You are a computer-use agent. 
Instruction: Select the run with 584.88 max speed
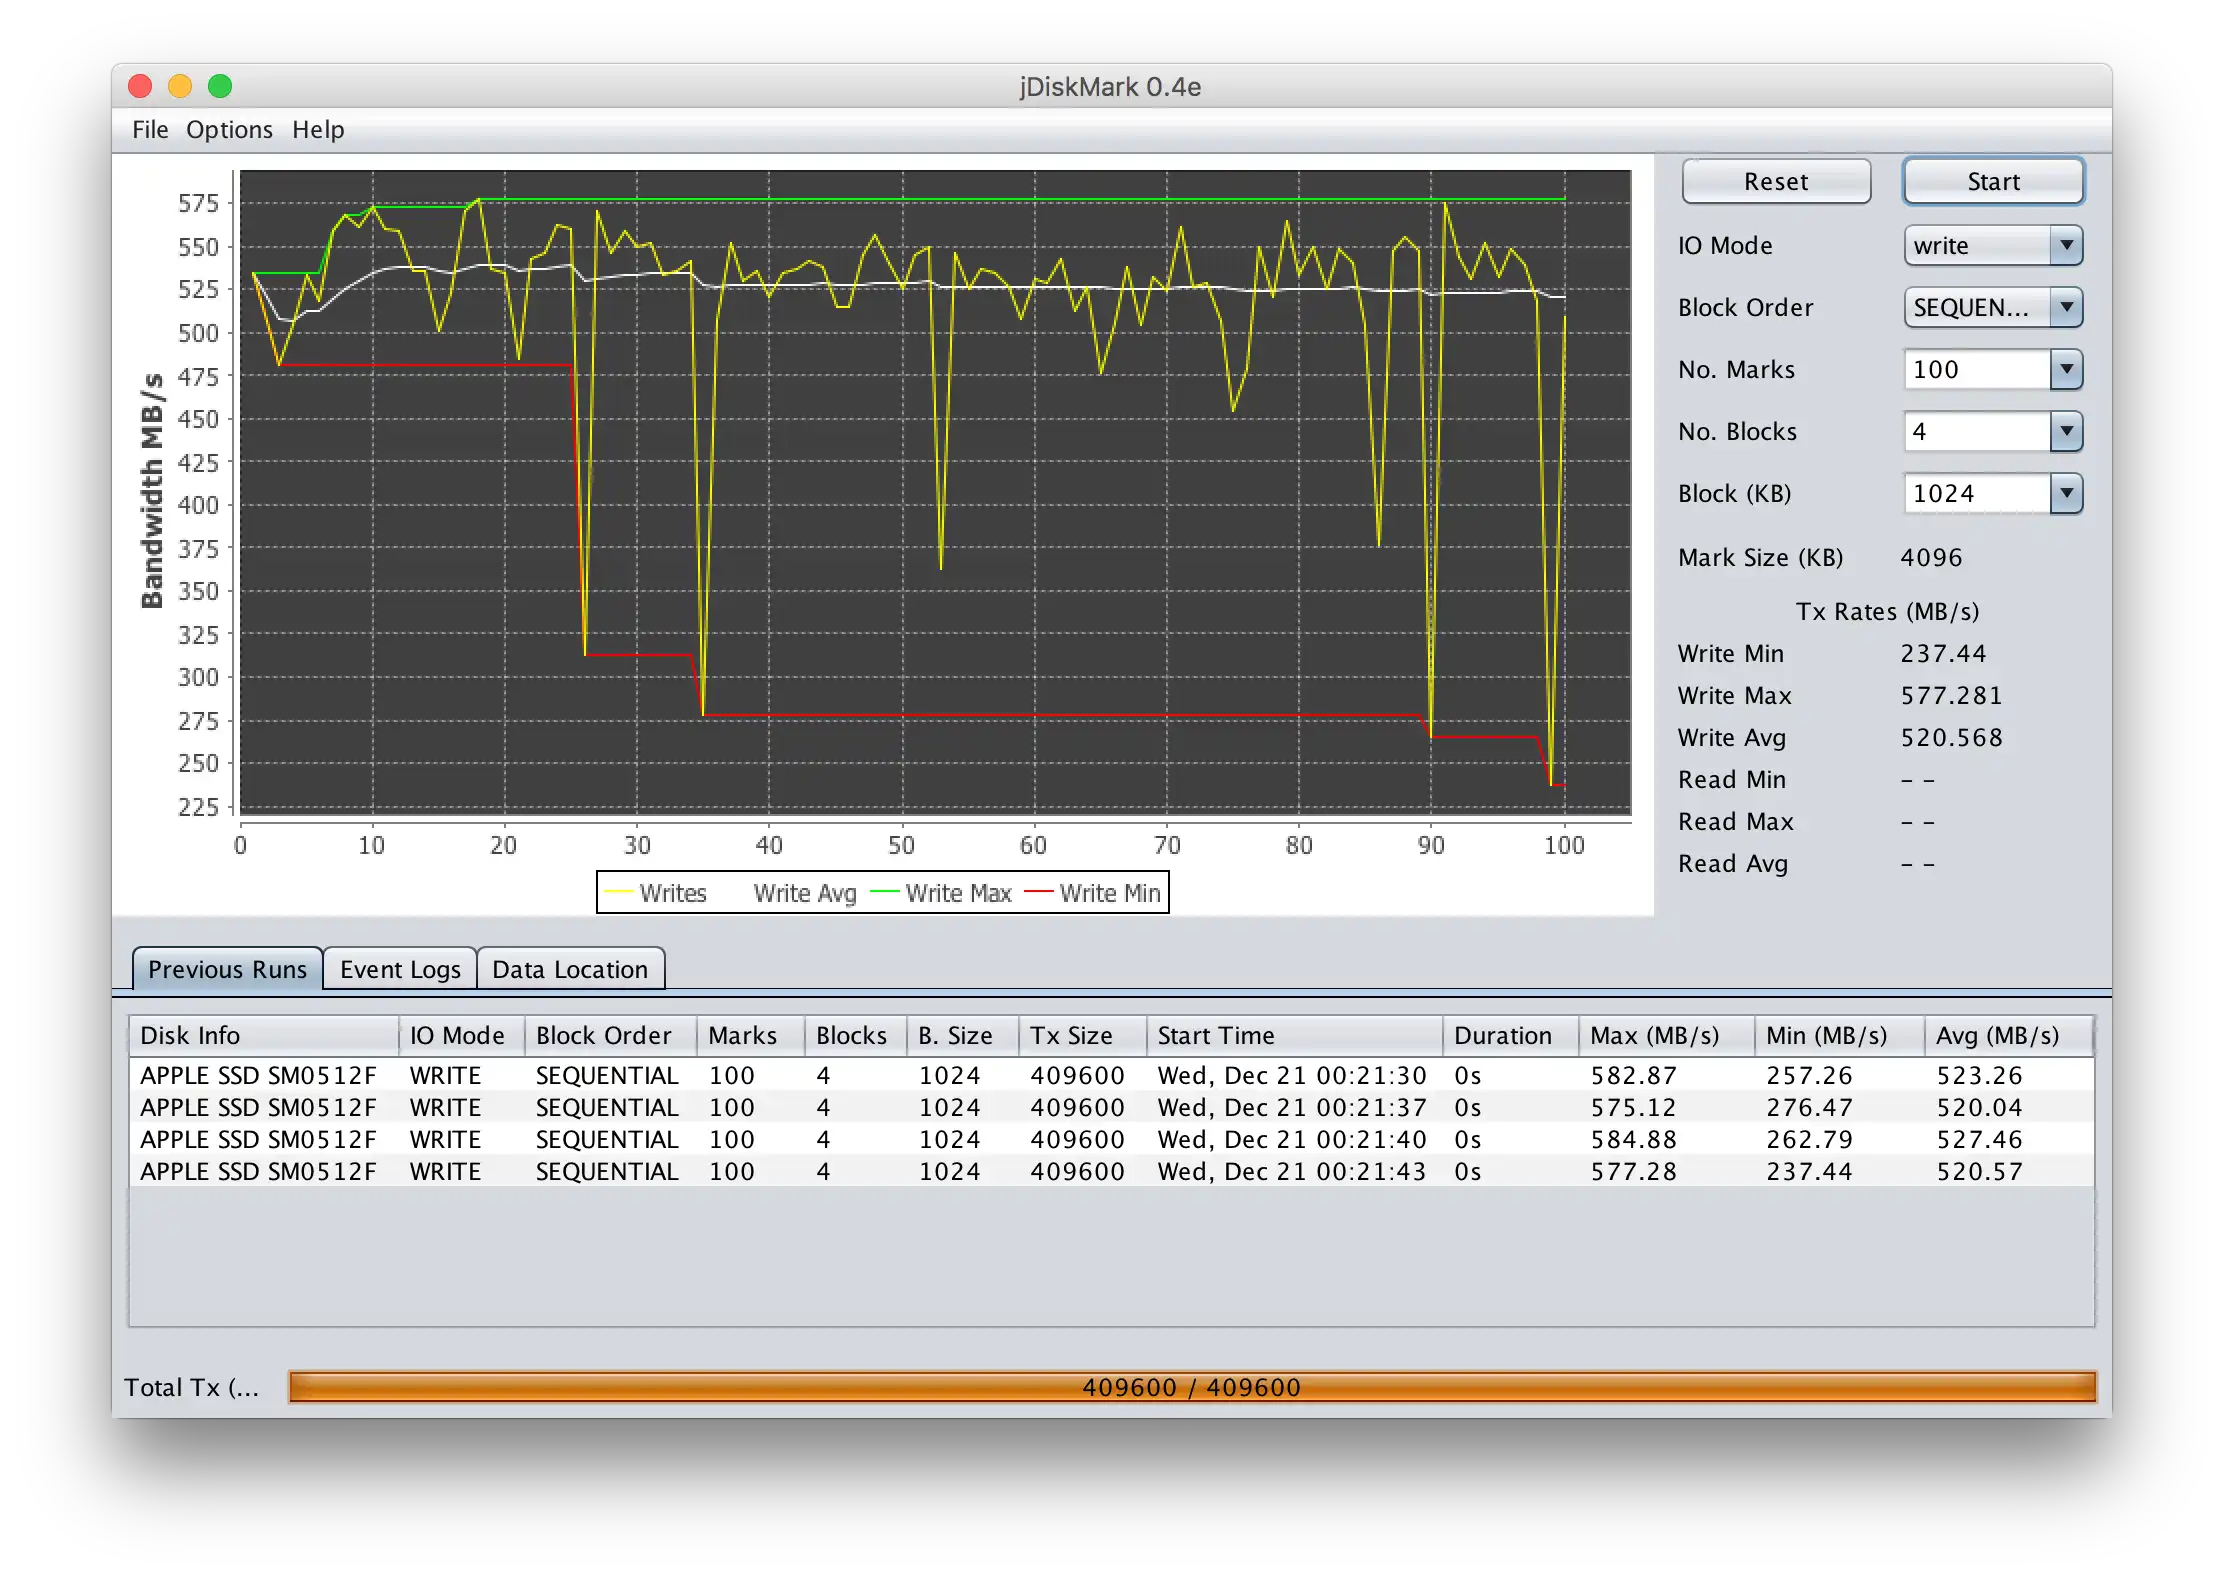[x=1633, y=1140]
